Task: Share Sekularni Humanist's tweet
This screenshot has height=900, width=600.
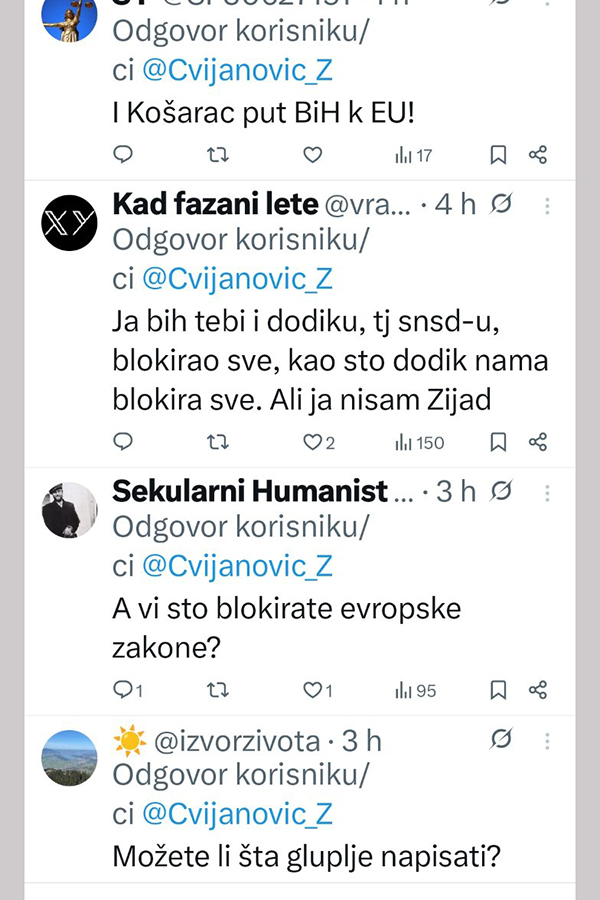Action: point(538,690)
